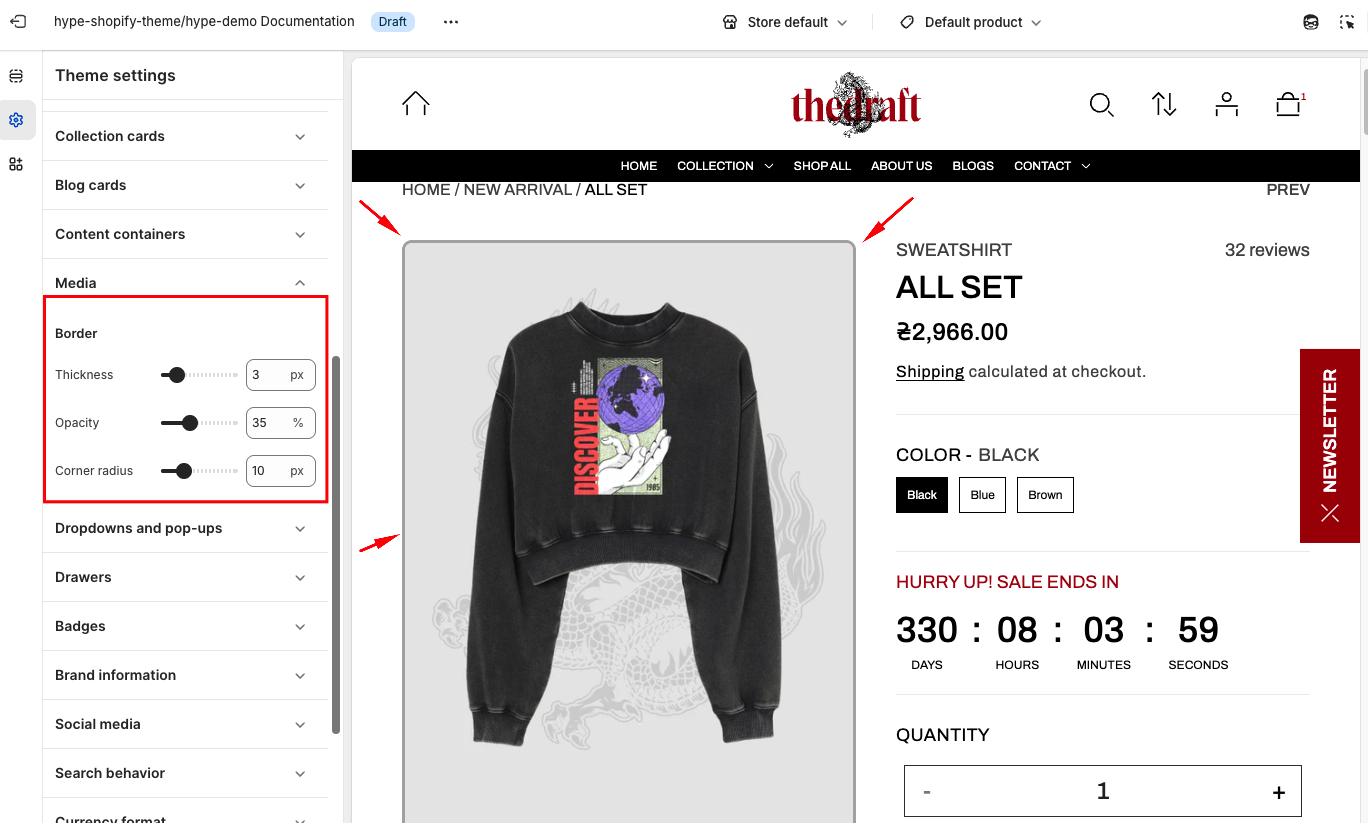Select the Black color option
Image resolution: width=1368 pixels, height=823 pixels.
(x=922, y=495)
